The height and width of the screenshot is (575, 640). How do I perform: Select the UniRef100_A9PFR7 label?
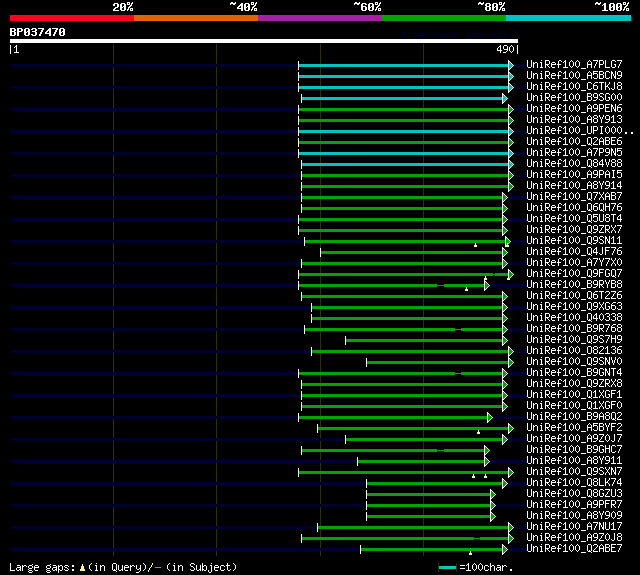[x=574, y=505]
